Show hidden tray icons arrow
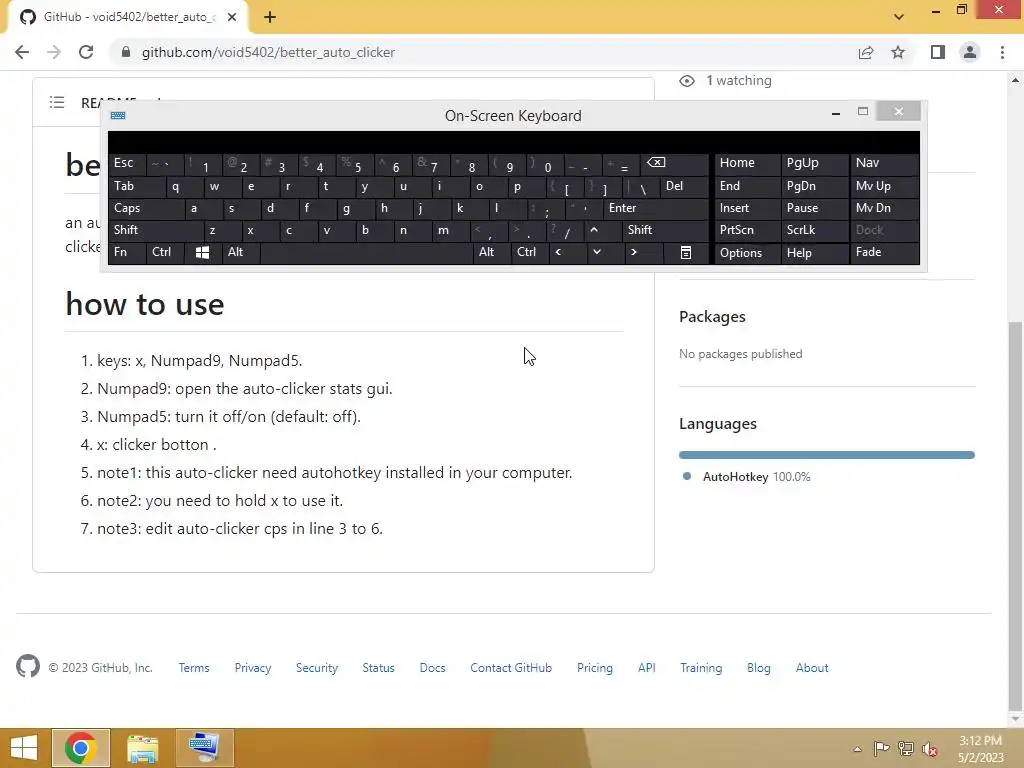This screenshot has width=1024, height=768. click(x=857, y=749)
